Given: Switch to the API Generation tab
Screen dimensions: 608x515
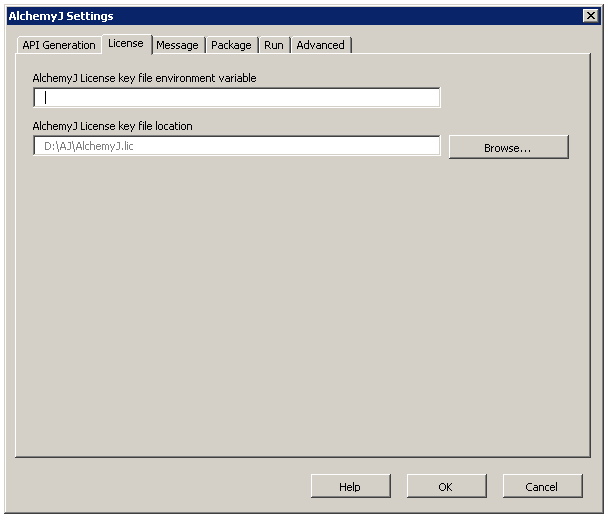Looking at the screenshot, I should 59,45.
